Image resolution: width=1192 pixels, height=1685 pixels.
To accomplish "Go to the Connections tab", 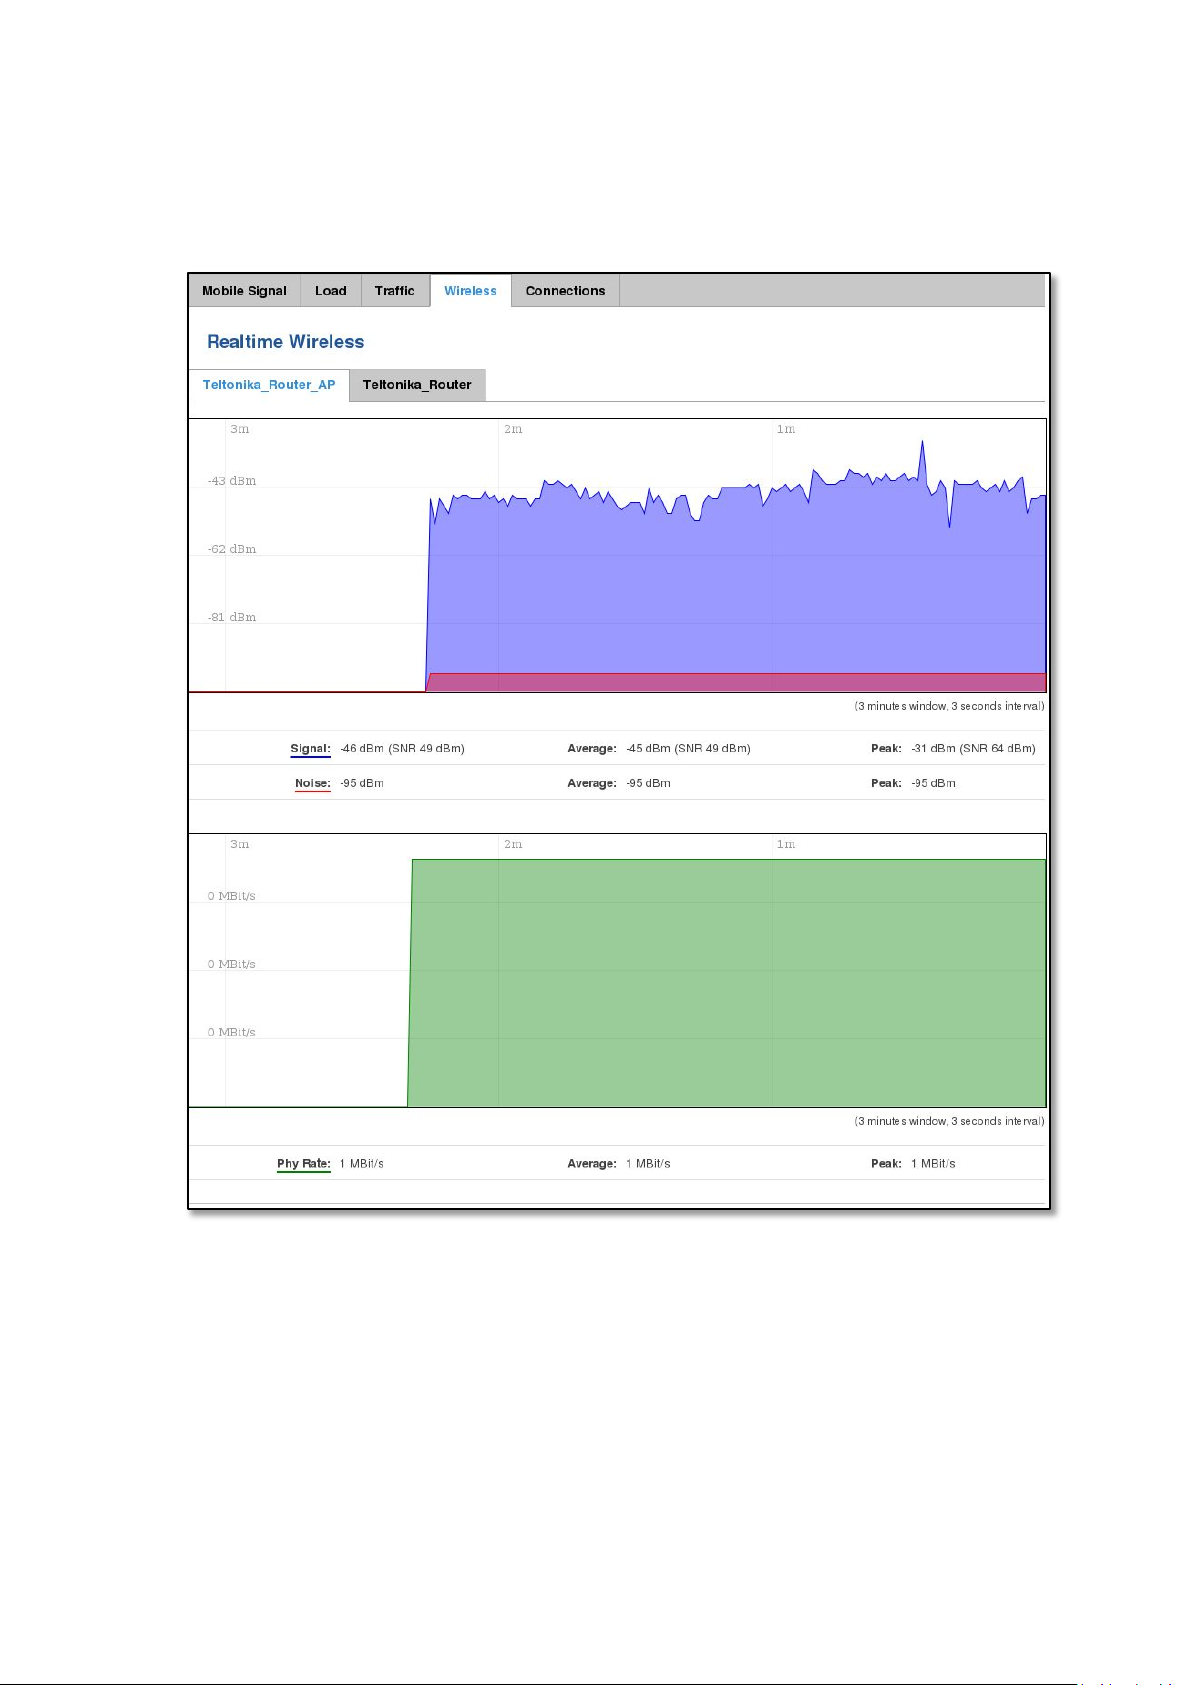I will (x=565, y=291).
